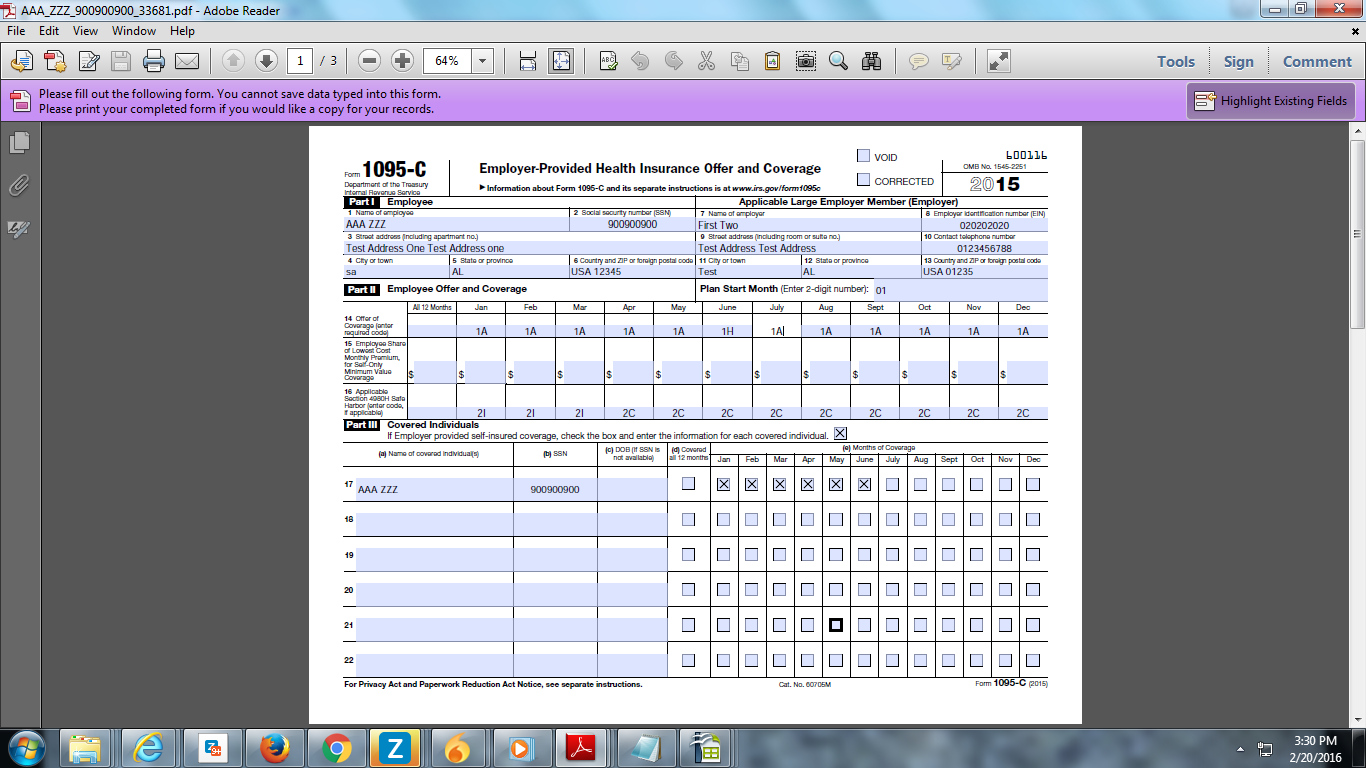Click the Print file icon
The height and width of the screenshot is (768, 1366).
click(x=153, y=61)
